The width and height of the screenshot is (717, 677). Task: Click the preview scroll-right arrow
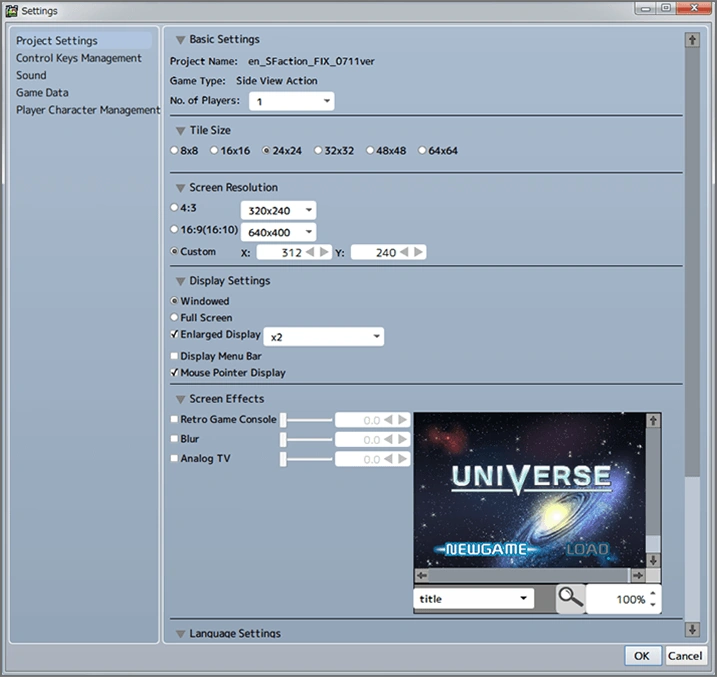coord(637,576)
